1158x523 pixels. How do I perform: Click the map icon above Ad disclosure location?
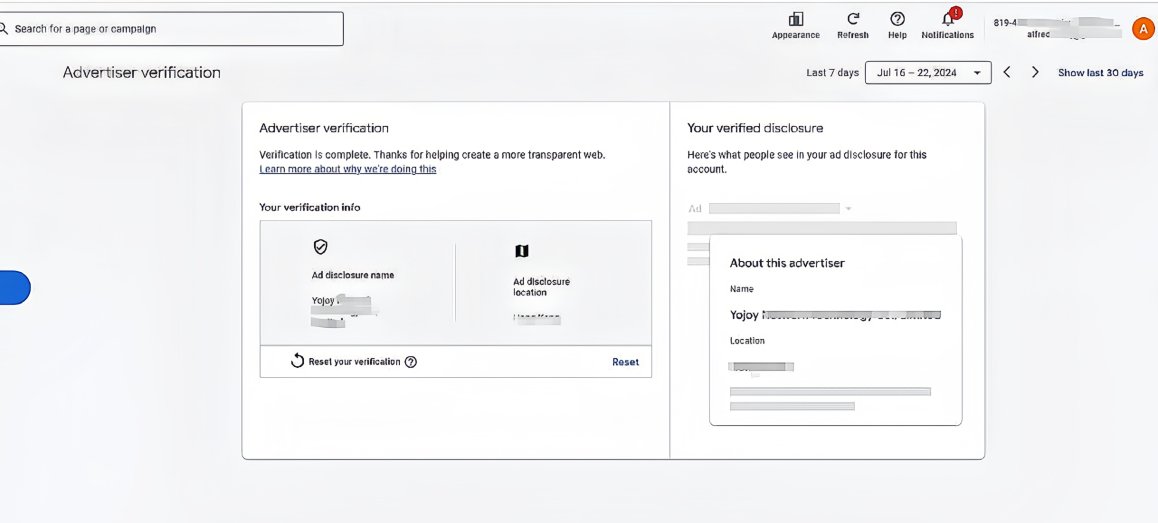pyautogui.click(x=521, y=251)
